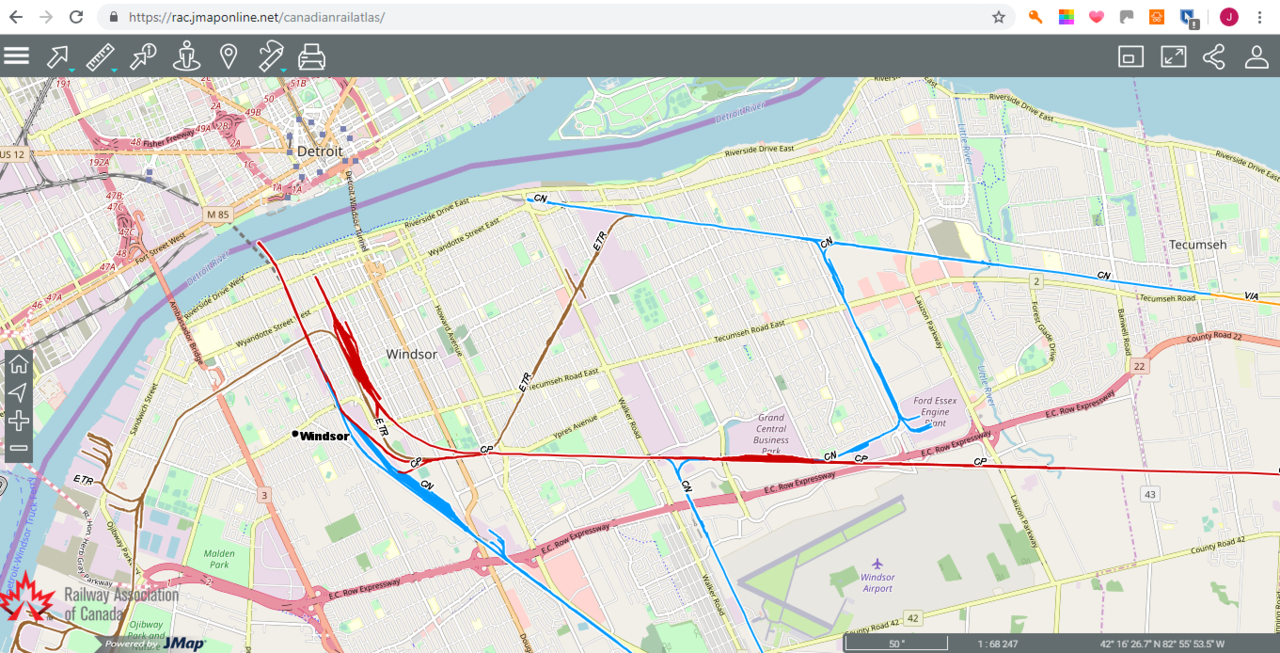Click the location pin marker tool

pos(229,57)
